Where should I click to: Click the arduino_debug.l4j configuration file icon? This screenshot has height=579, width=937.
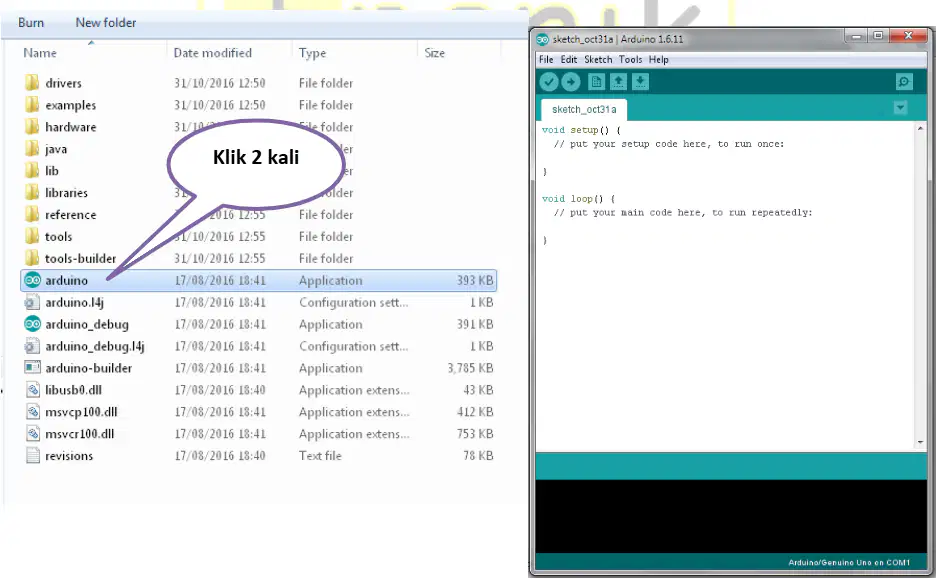[x=32, y=346]
